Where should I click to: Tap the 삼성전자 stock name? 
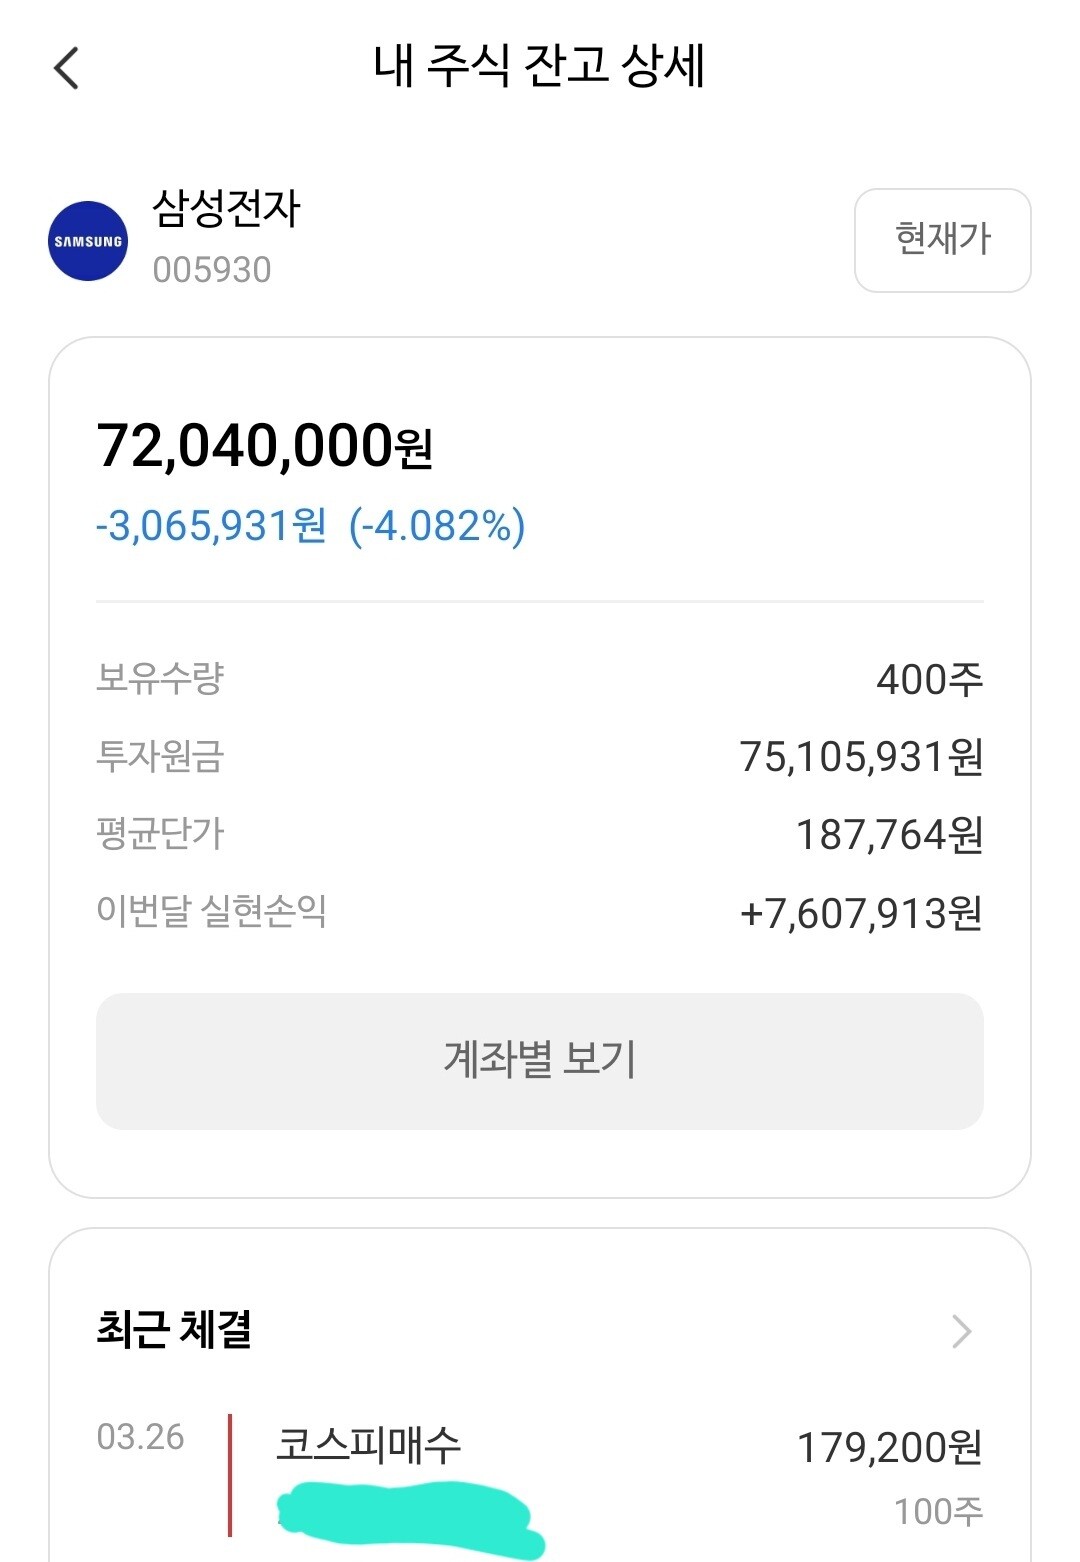coord(226,209)
